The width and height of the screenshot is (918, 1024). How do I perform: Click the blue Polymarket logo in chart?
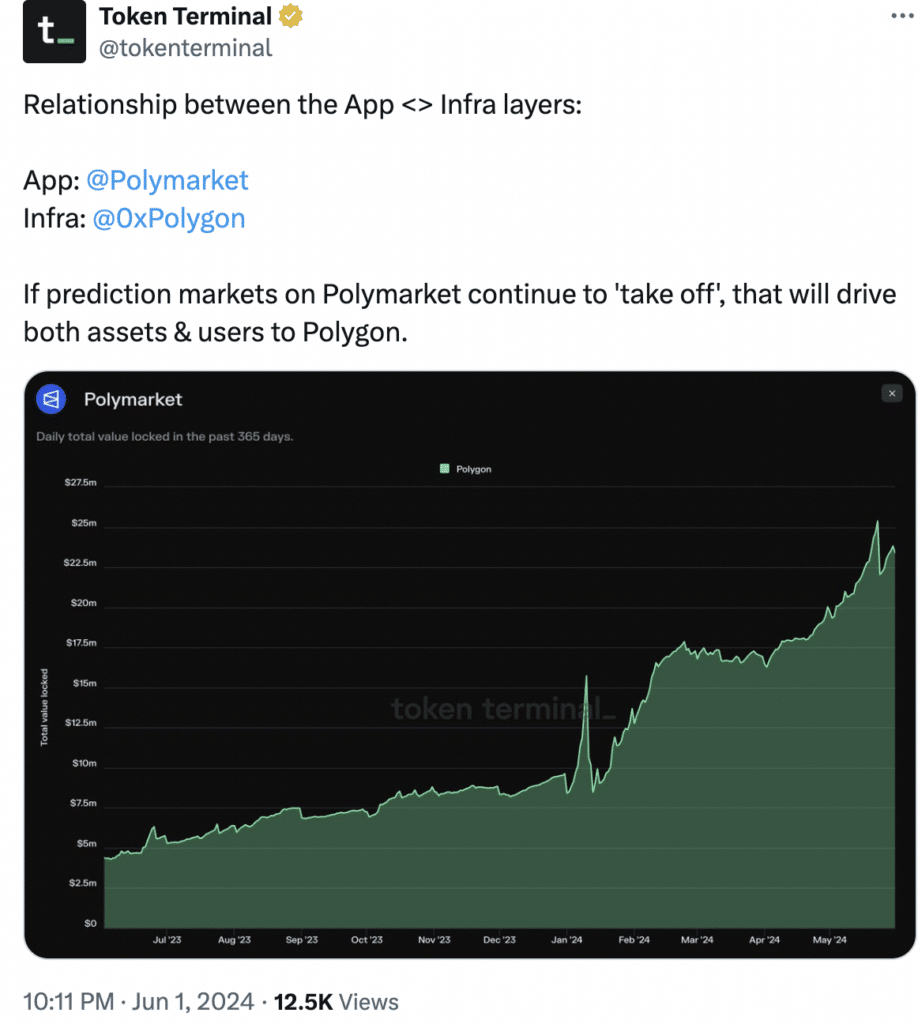pyautogui.click(x=51, y=399)
